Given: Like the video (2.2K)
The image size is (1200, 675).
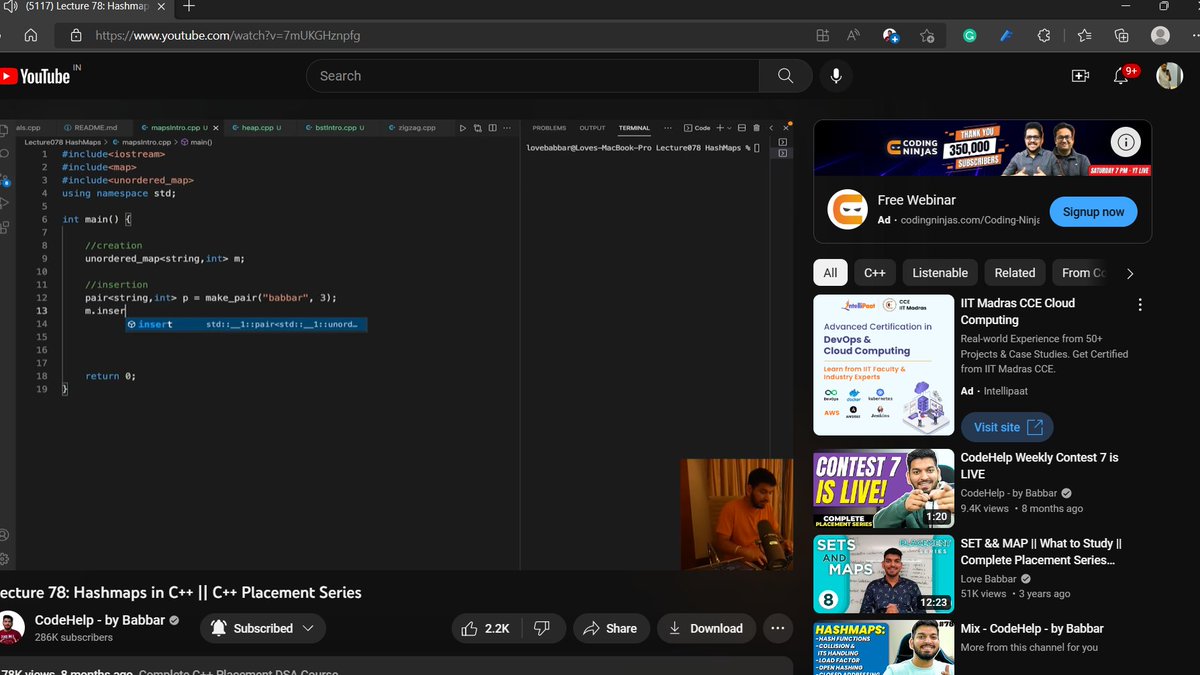Looking at the screenshot, I should point(486,628).
